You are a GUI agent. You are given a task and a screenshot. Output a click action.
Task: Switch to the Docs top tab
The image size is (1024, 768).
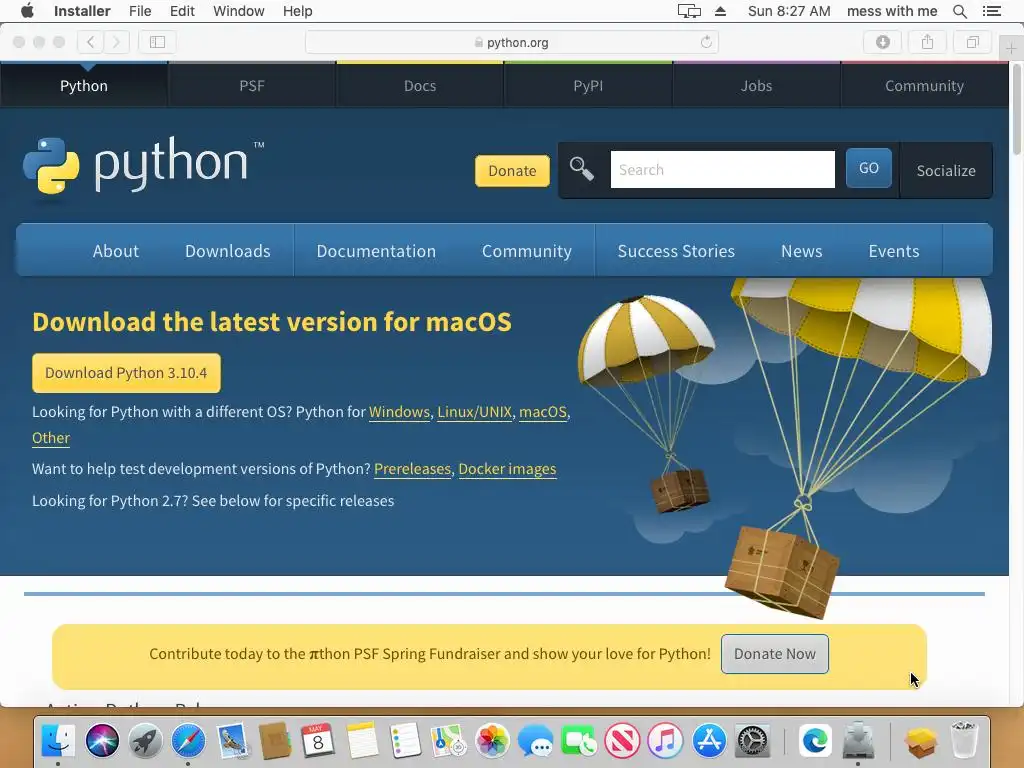420,86
